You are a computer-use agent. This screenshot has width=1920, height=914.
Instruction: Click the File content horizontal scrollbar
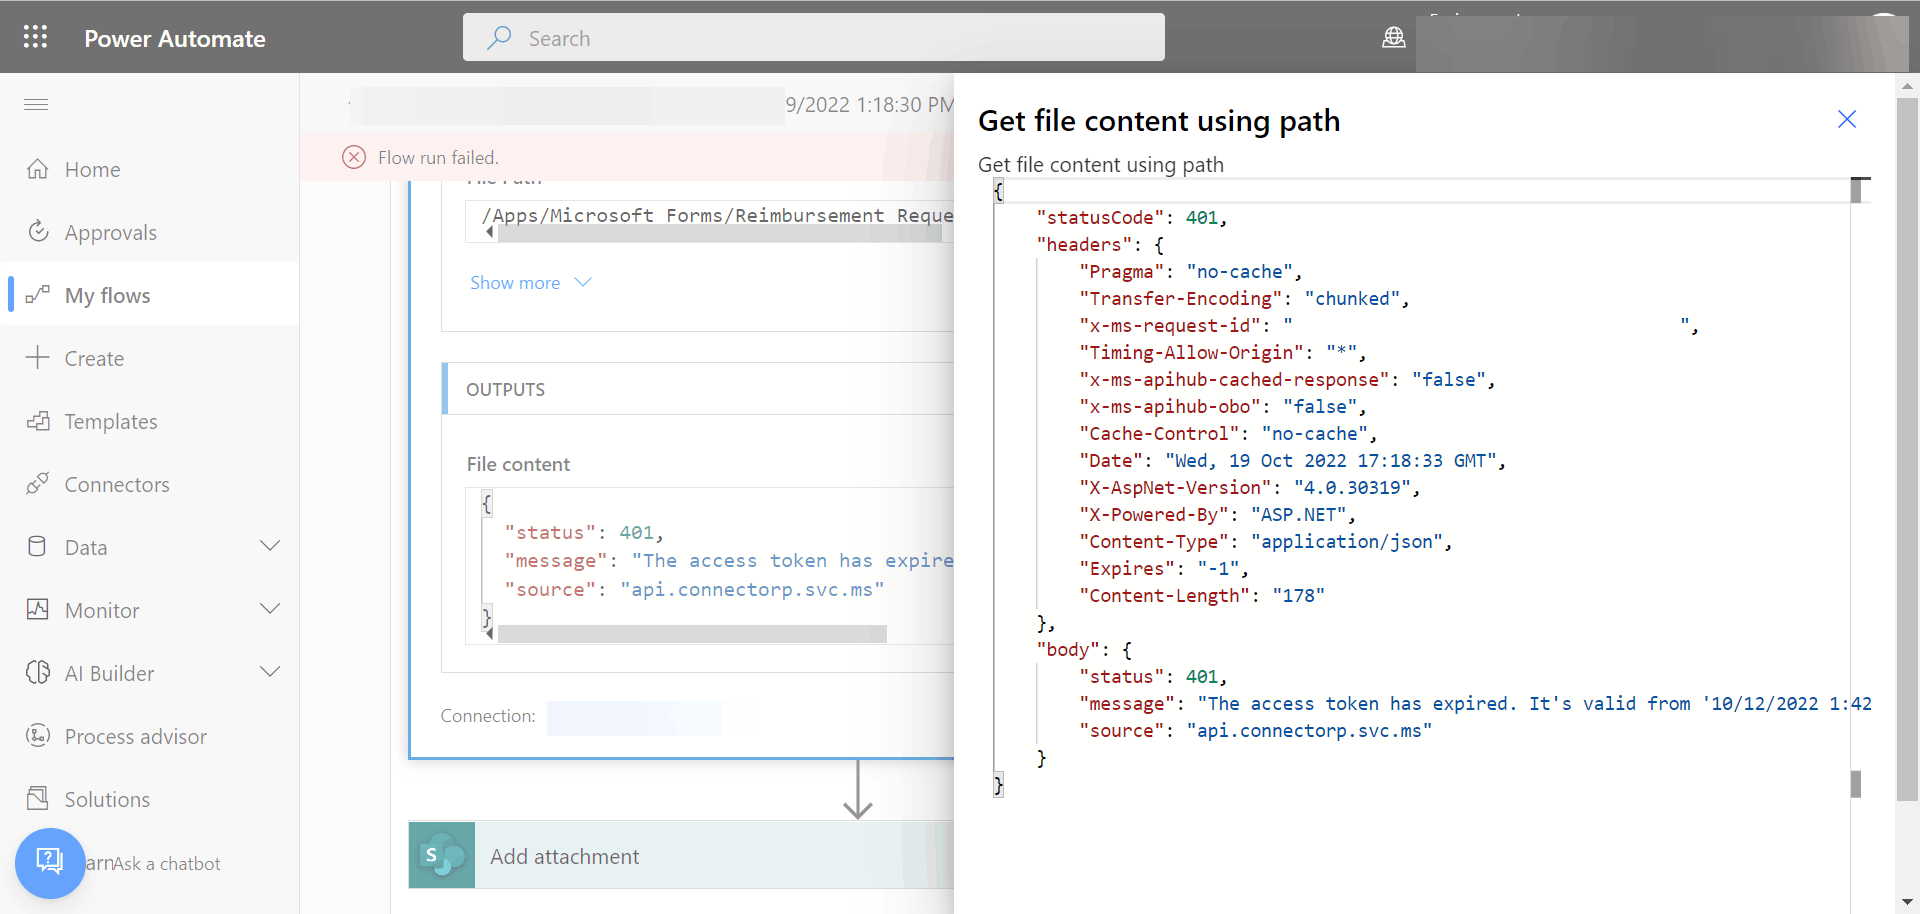point(691,634)
